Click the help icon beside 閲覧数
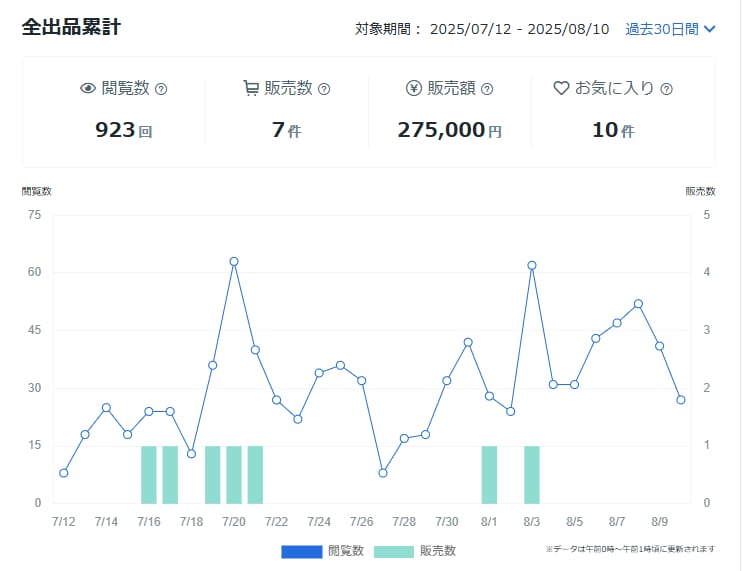 point(161,89)
